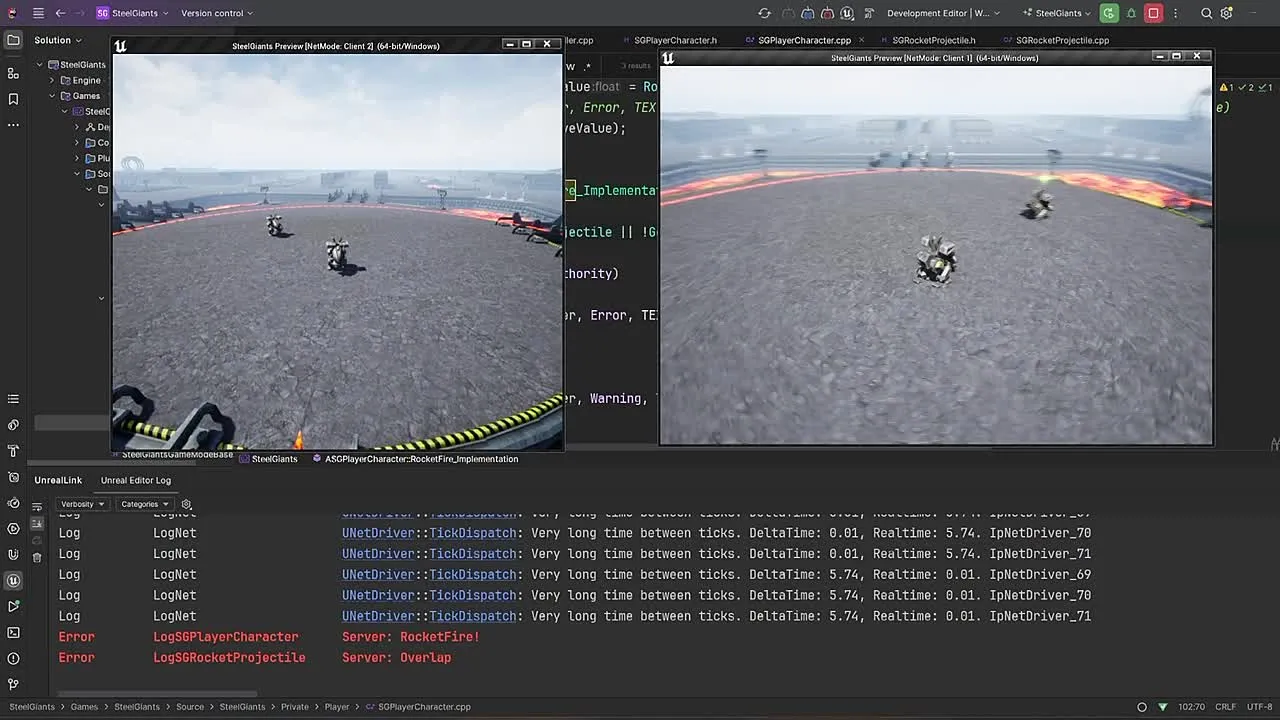Viewport: 1280px width, 720px height.
Task: Click the Source breadcrumb in the path bar
Action: [x=190, y=706]
